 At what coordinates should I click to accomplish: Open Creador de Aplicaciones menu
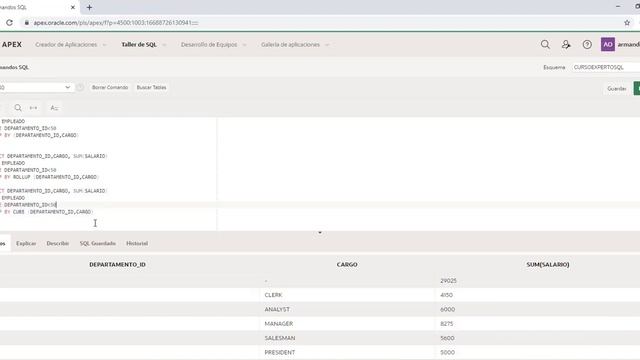tap(66, 44)
